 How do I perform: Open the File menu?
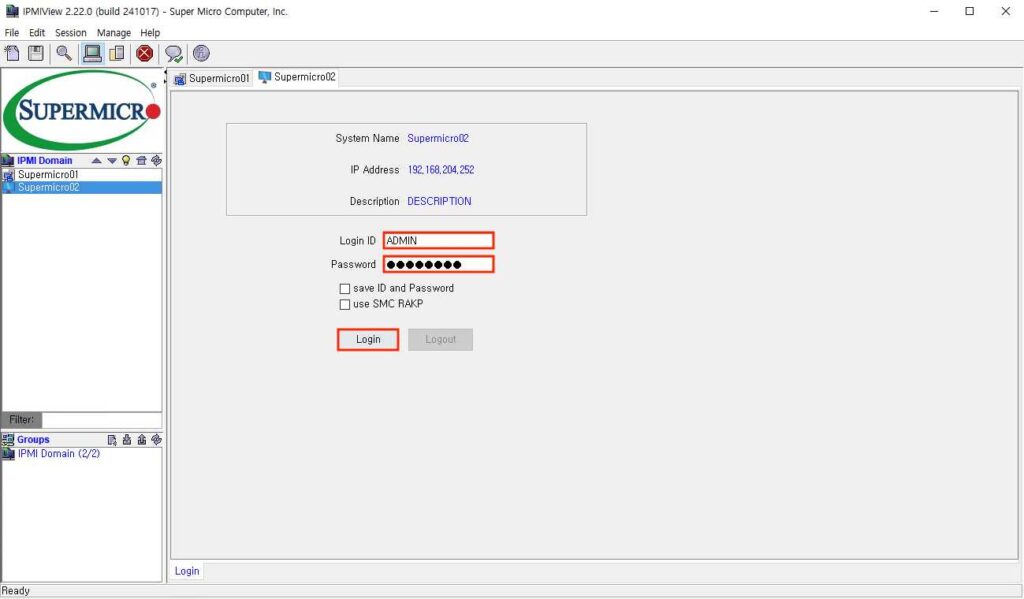pyautogui.click(x=12, y=33)
